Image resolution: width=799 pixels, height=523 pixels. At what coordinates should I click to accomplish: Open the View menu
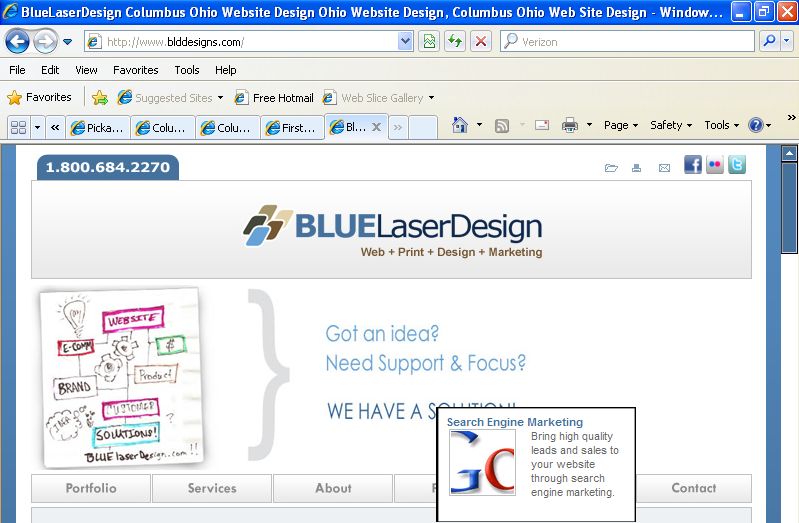click(x=86, y=70)
